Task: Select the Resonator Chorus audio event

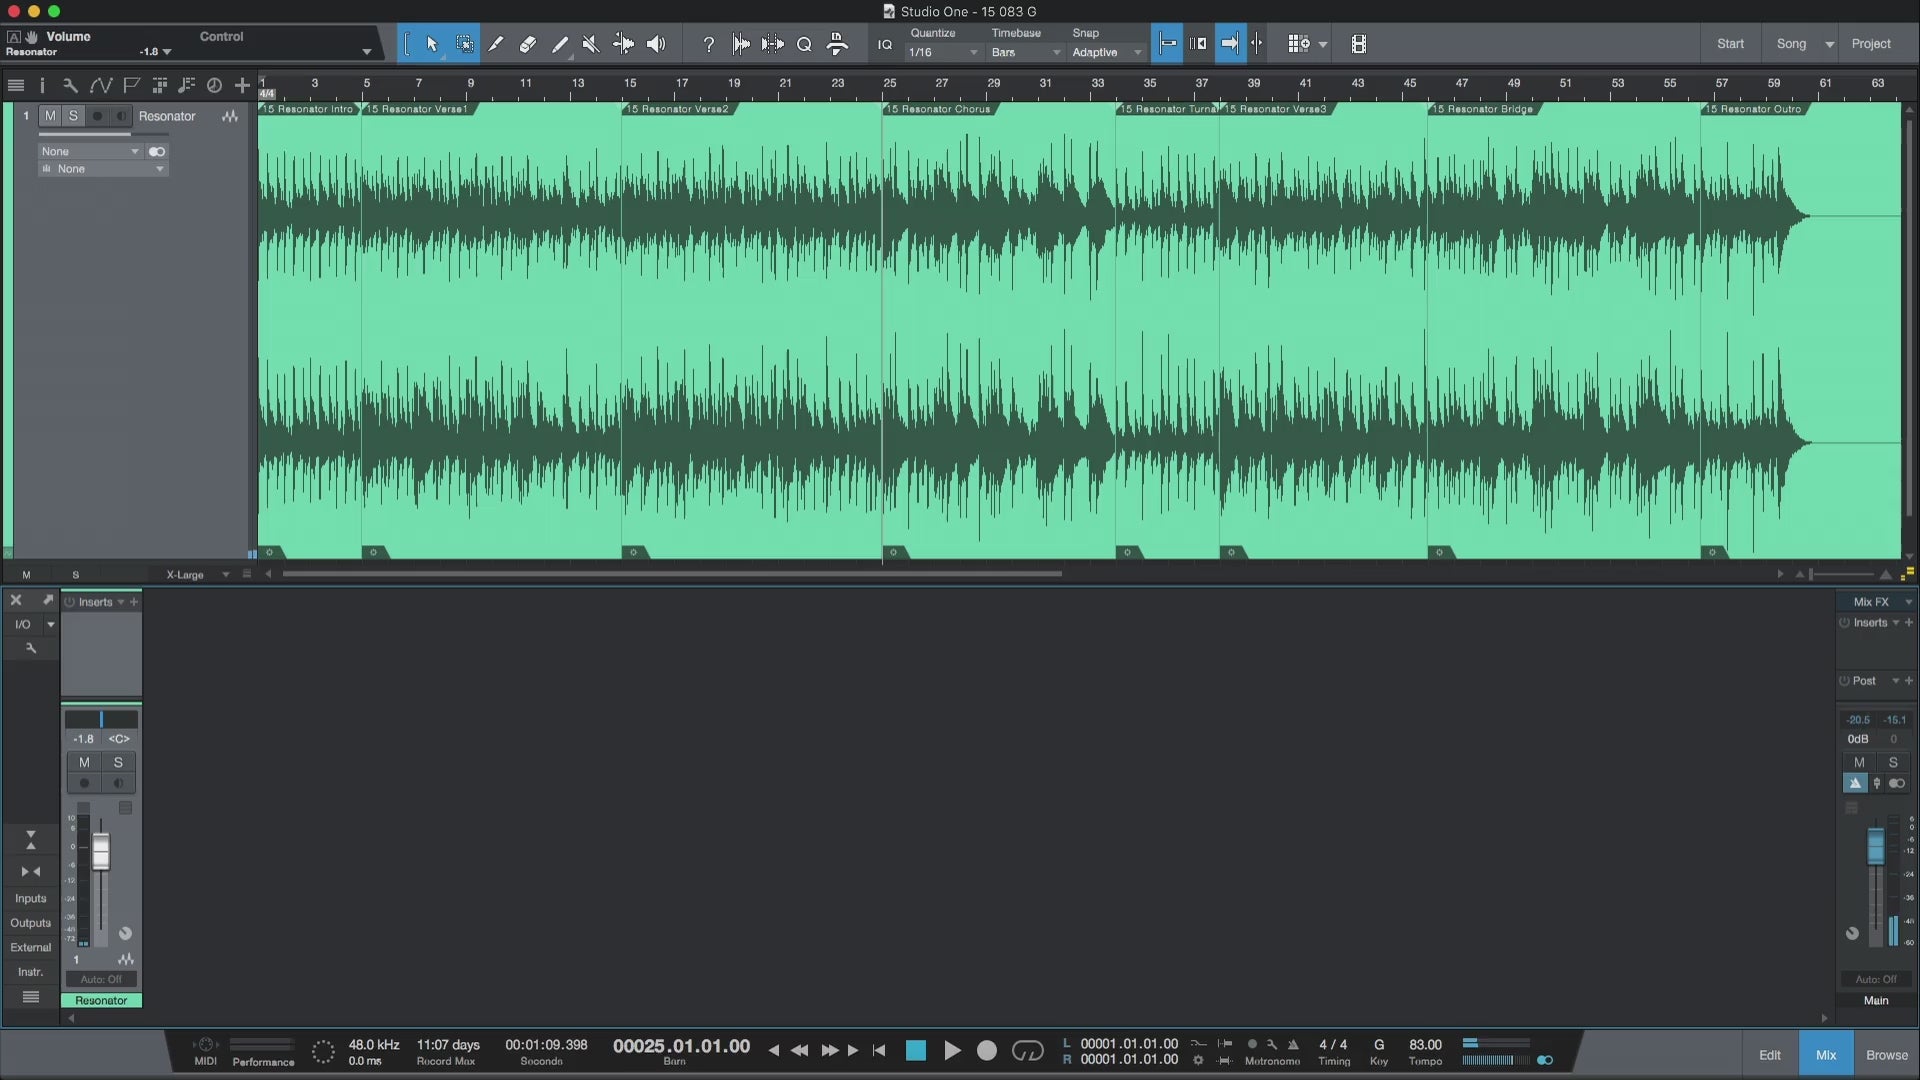Action: point(998,330)
